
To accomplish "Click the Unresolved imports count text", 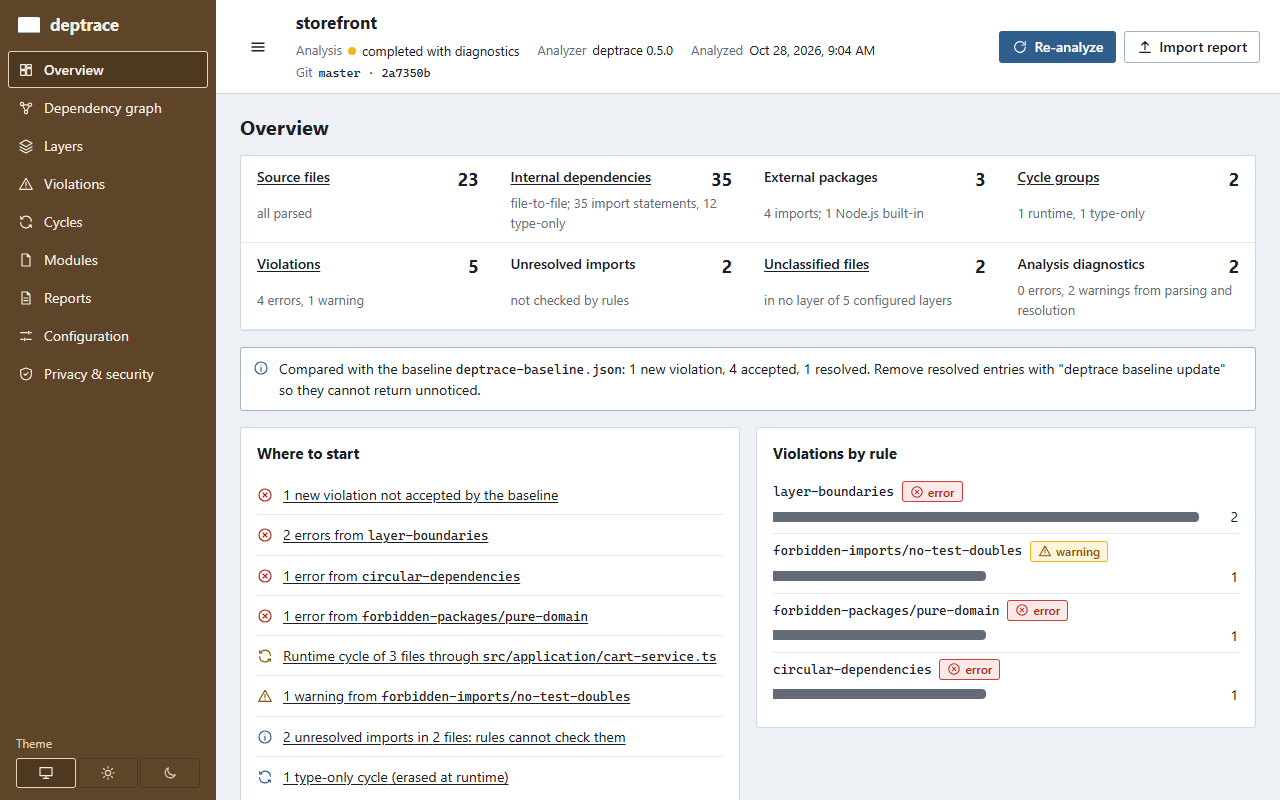I will pyautogui.click(x=727, y=267).
